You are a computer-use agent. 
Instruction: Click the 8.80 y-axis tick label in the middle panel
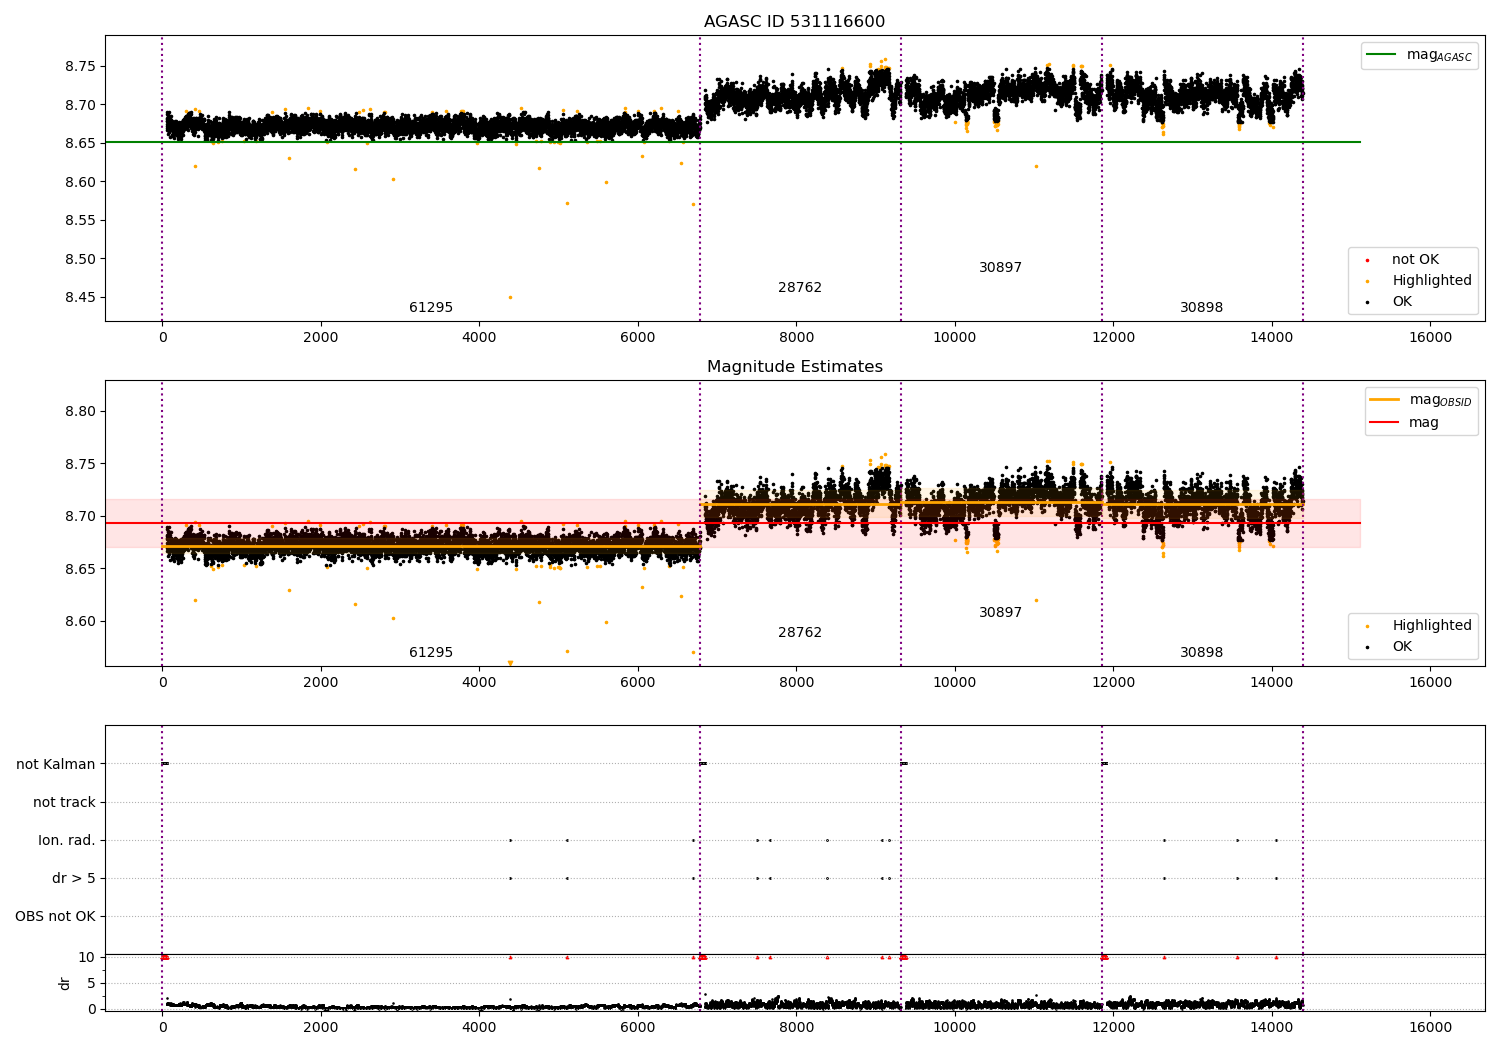pos(79,412)
